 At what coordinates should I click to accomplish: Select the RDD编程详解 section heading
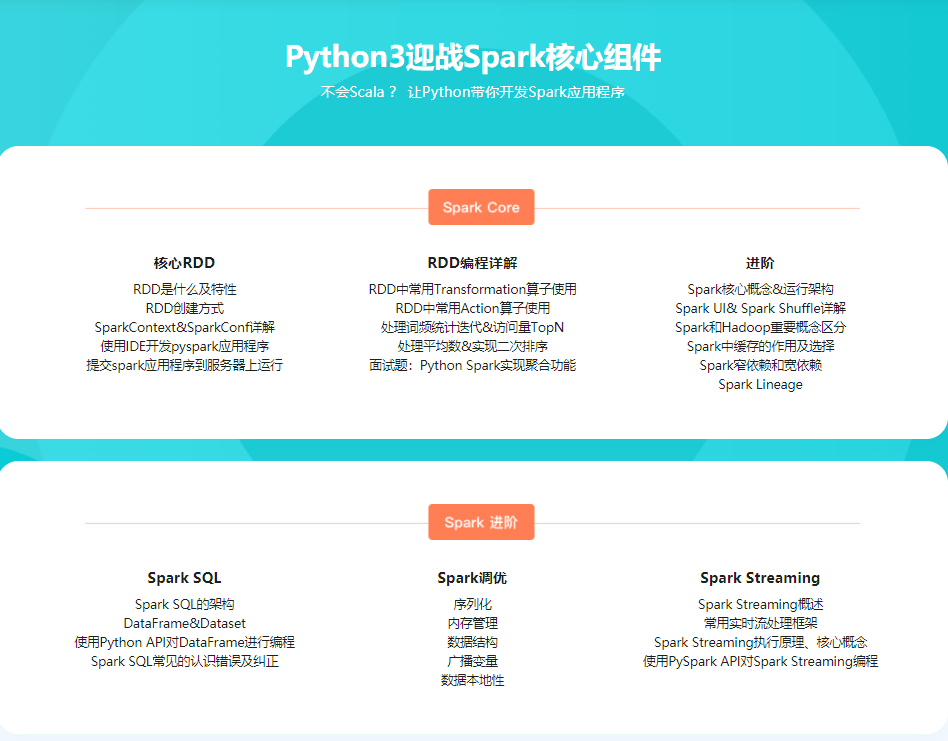point(472,263)
